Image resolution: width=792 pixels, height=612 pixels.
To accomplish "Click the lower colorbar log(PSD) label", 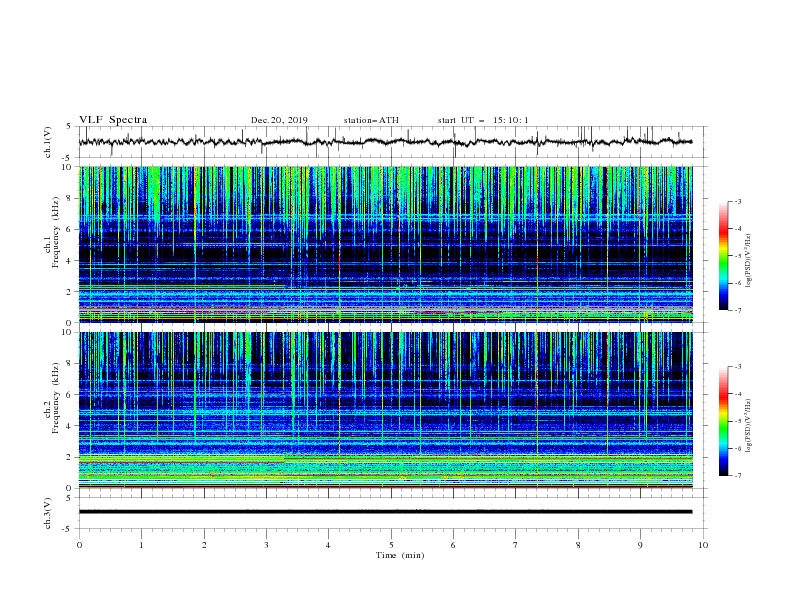I will pyautogui.click(x=749, y=426).
